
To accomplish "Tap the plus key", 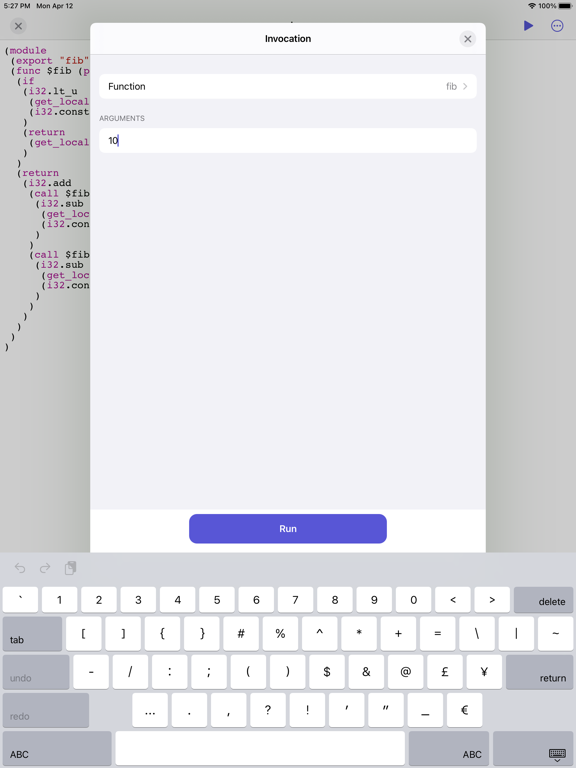I will [x=398, y=633].
